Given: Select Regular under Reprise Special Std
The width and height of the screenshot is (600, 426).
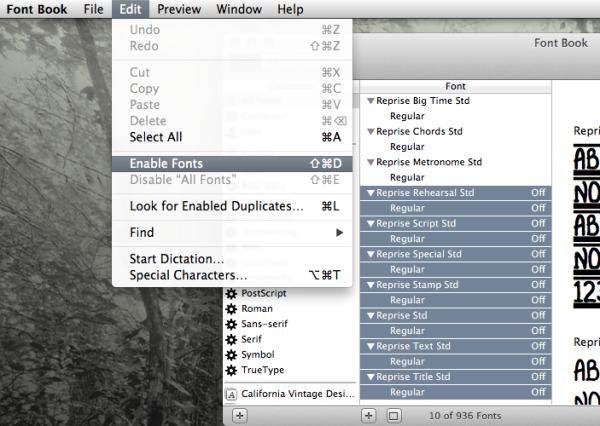Looking at the screenshot, I should (455, 269).
